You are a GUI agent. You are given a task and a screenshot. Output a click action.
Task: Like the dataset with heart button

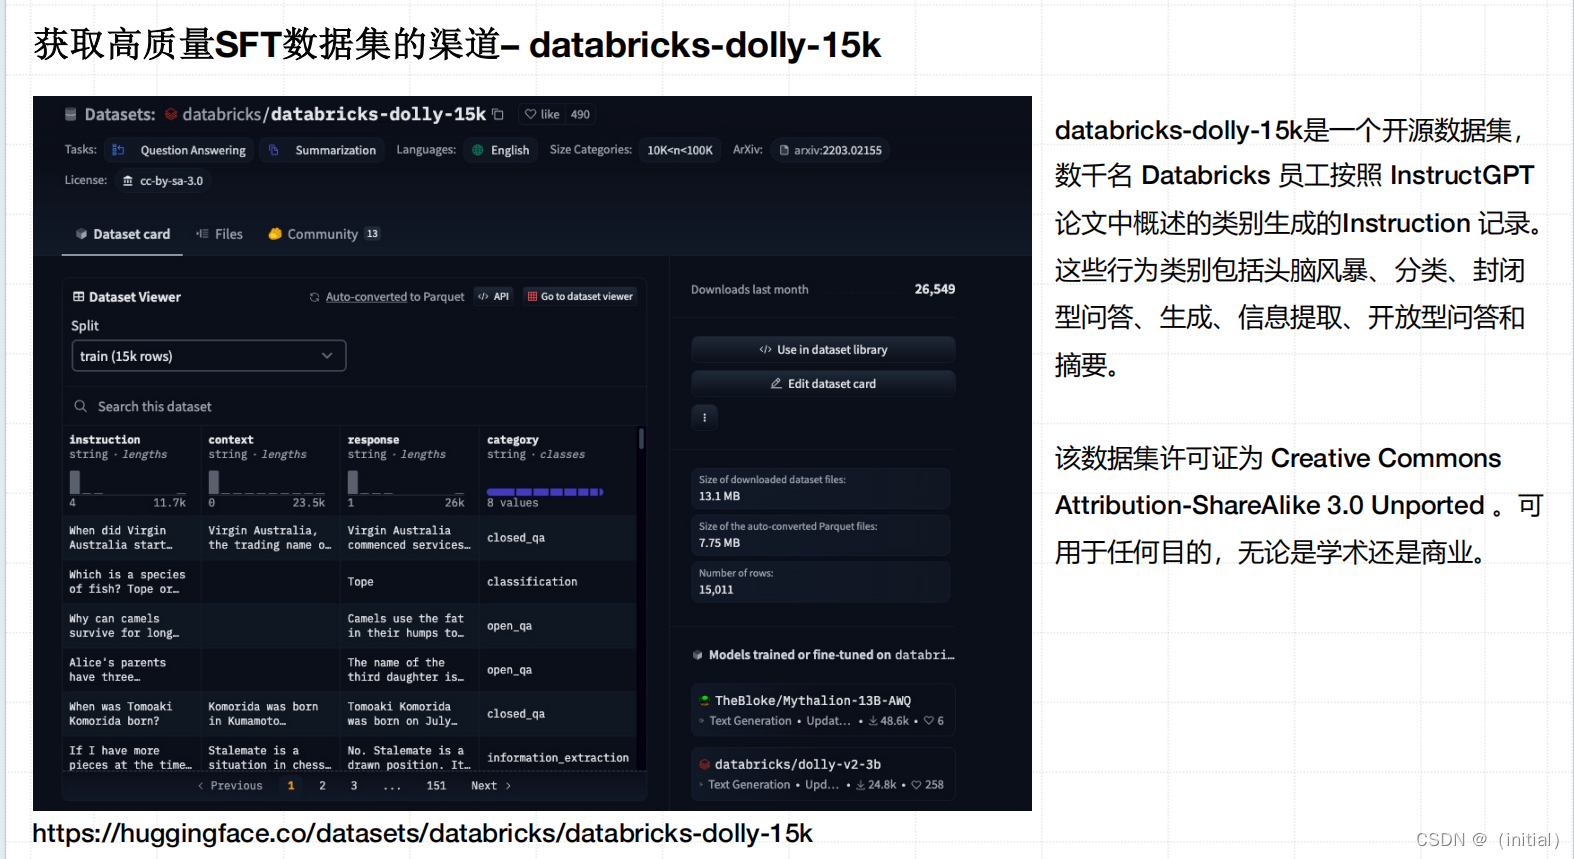click(x=543, y=114)
